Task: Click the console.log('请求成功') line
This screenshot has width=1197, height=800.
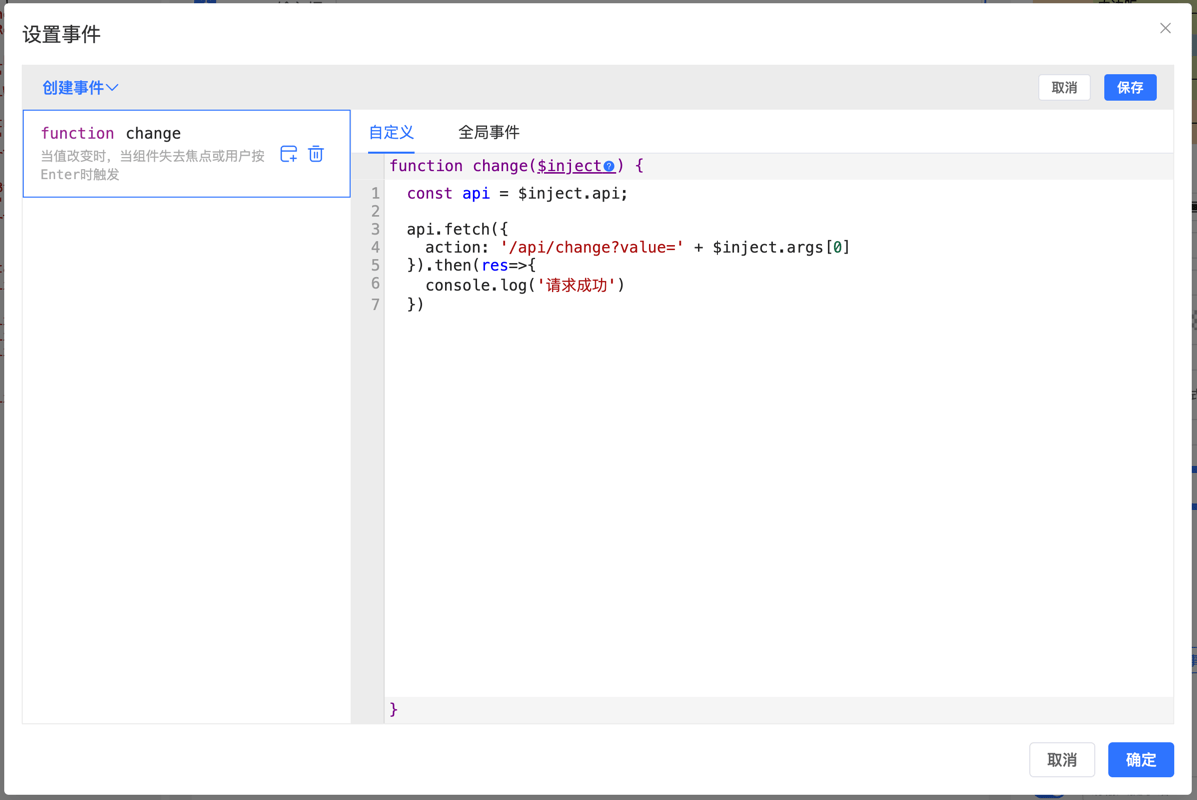Action: point(524,285)
